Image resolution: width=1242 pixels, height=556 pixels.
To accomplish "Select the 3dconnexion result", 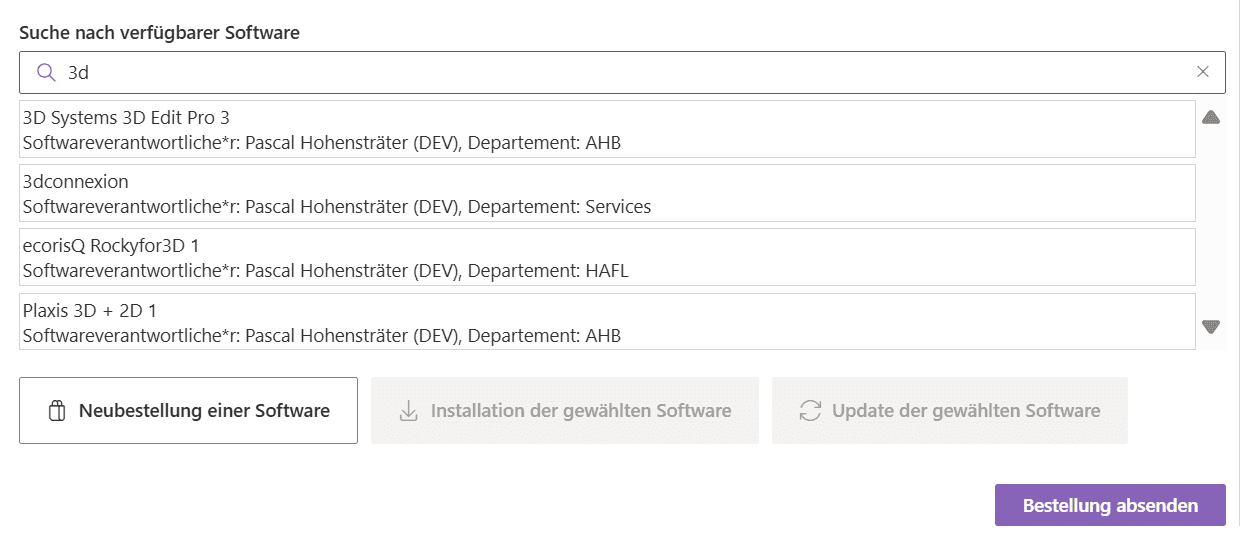I will 608,193.
